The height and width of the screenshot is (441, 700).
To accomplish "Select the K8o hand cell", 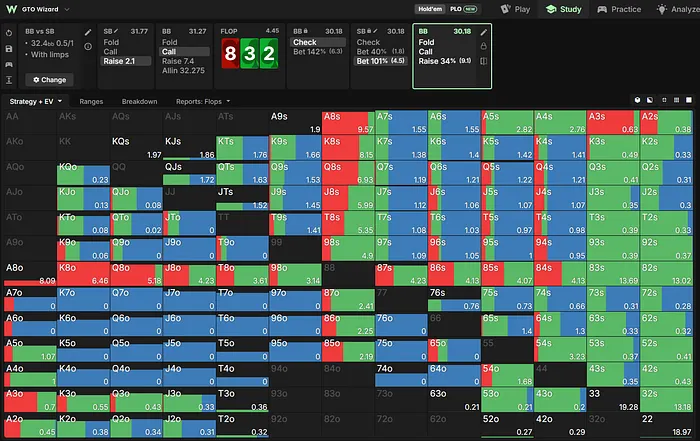I will click(x=83, y=274).
